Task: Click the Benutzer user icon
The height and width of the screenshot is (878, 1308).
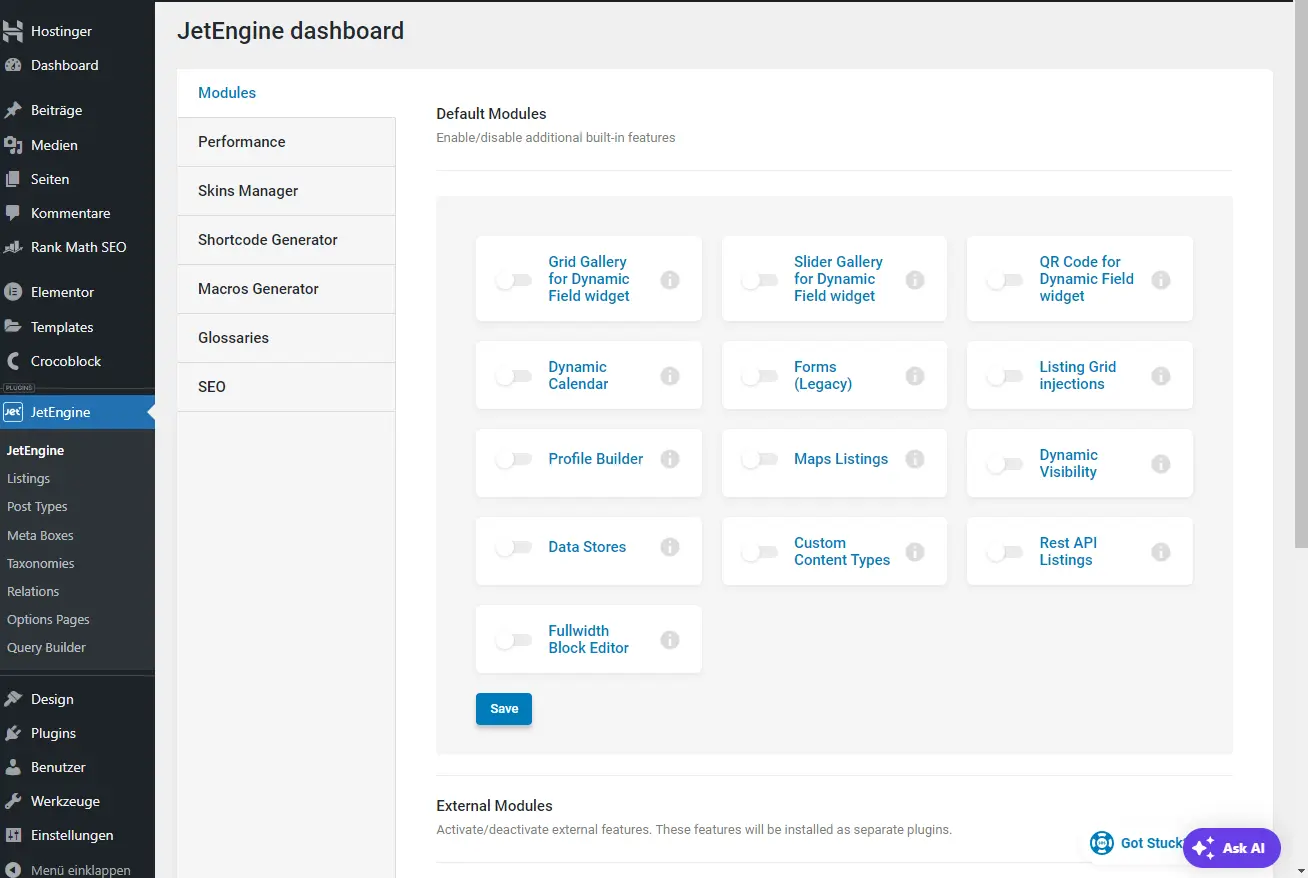Action: click(13, 767)
